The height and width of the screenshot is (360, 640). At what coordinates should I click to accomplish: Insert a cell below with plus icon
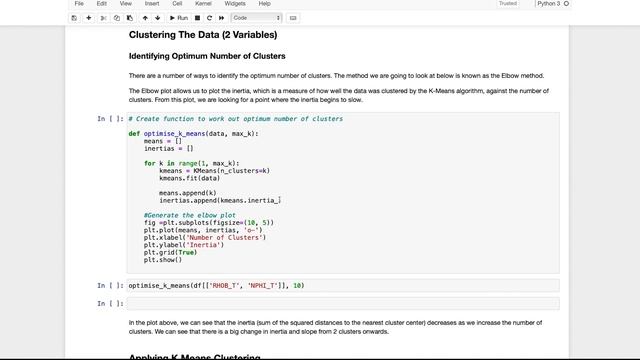point(89,18)
